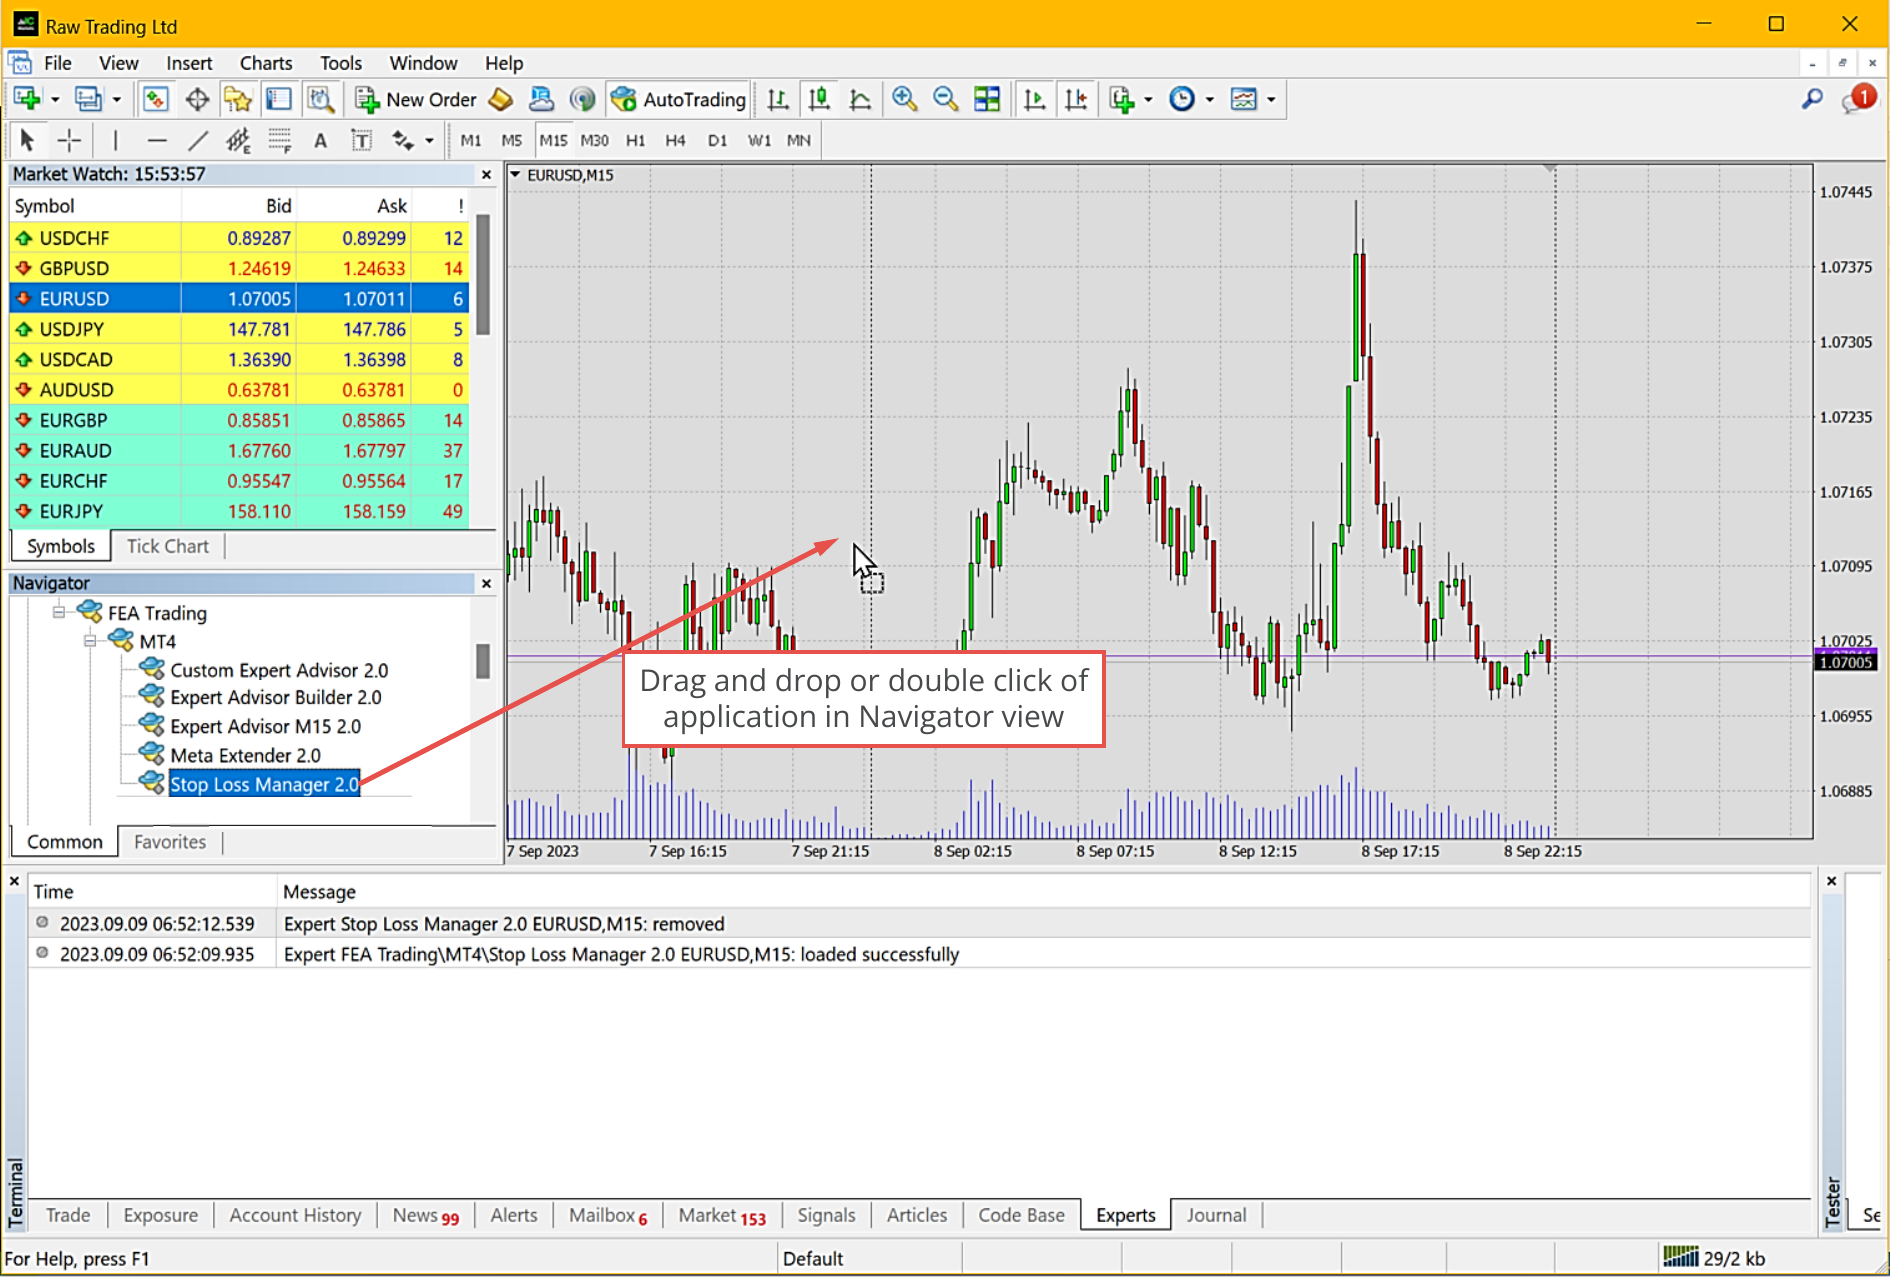Select Meta Extender 2.0 in Navigator
Image resolution: width=1890 pixels, height=1277 pixels.
(x=246, y=755)
